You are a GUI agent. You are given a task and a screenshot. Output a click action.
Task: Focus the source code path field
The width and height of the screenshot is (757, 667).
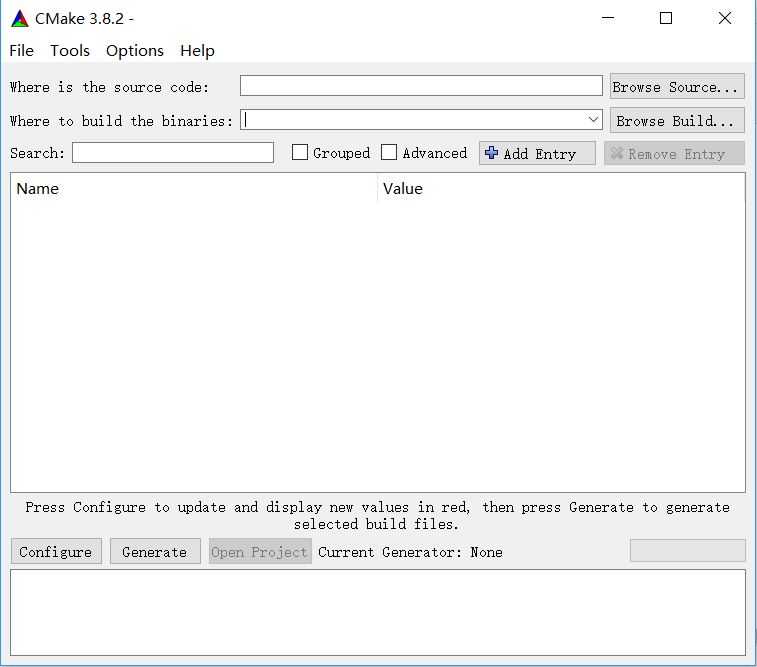(x=421, y=86)
